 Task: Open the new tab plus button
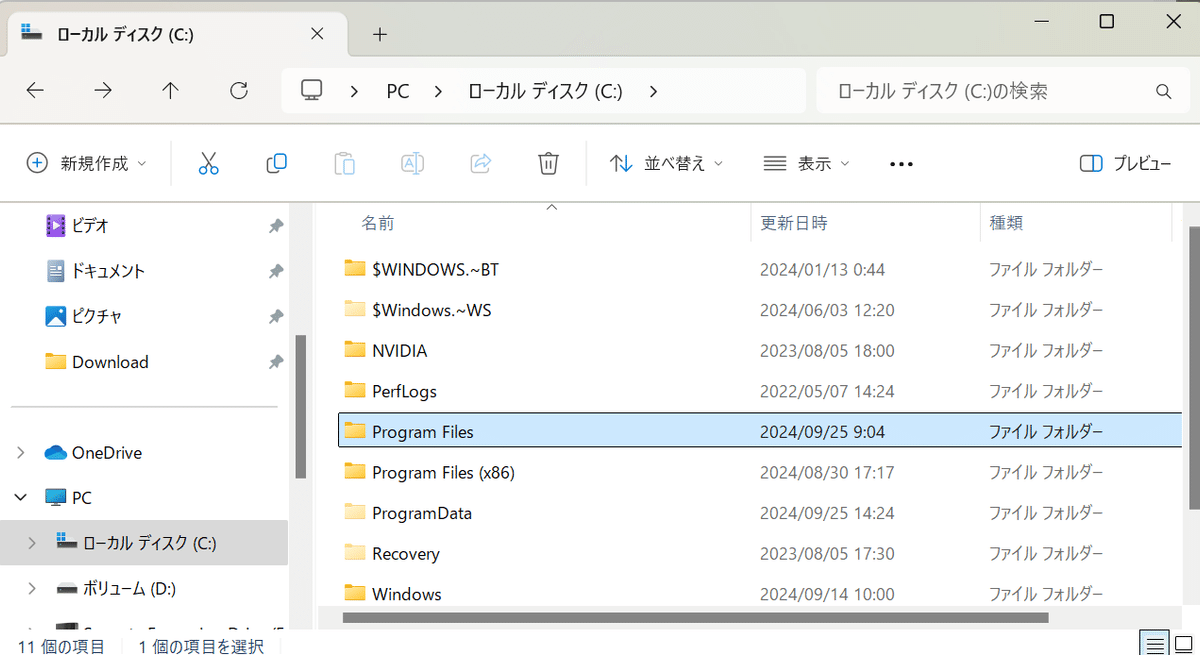380,34
